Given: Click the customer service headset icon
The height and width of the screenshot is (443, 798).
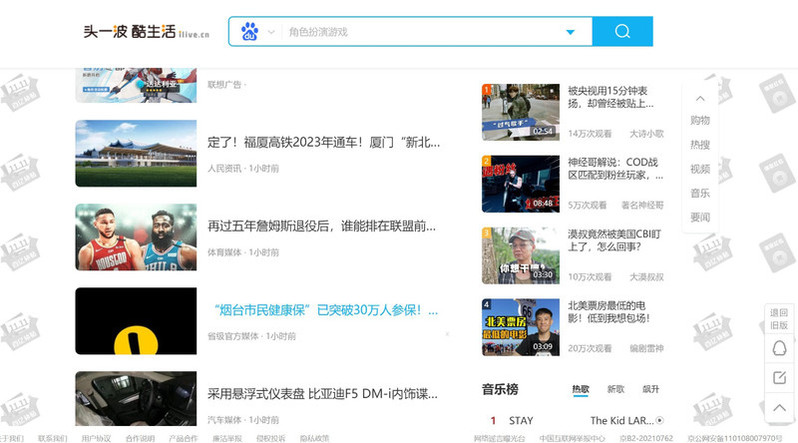Looking at the screenshot, I should [x=780, y=348].
